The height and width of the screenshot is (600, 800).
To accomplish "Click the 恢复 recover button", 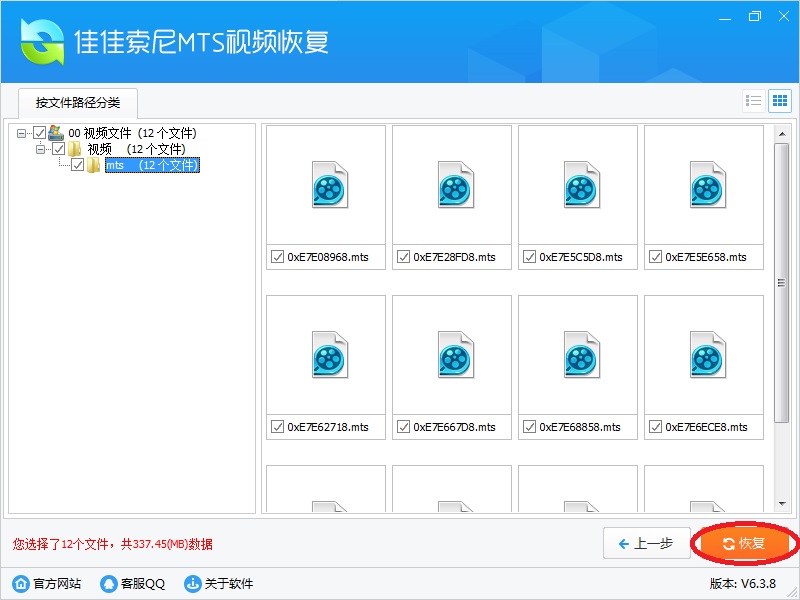I will [x=744, y=544].
